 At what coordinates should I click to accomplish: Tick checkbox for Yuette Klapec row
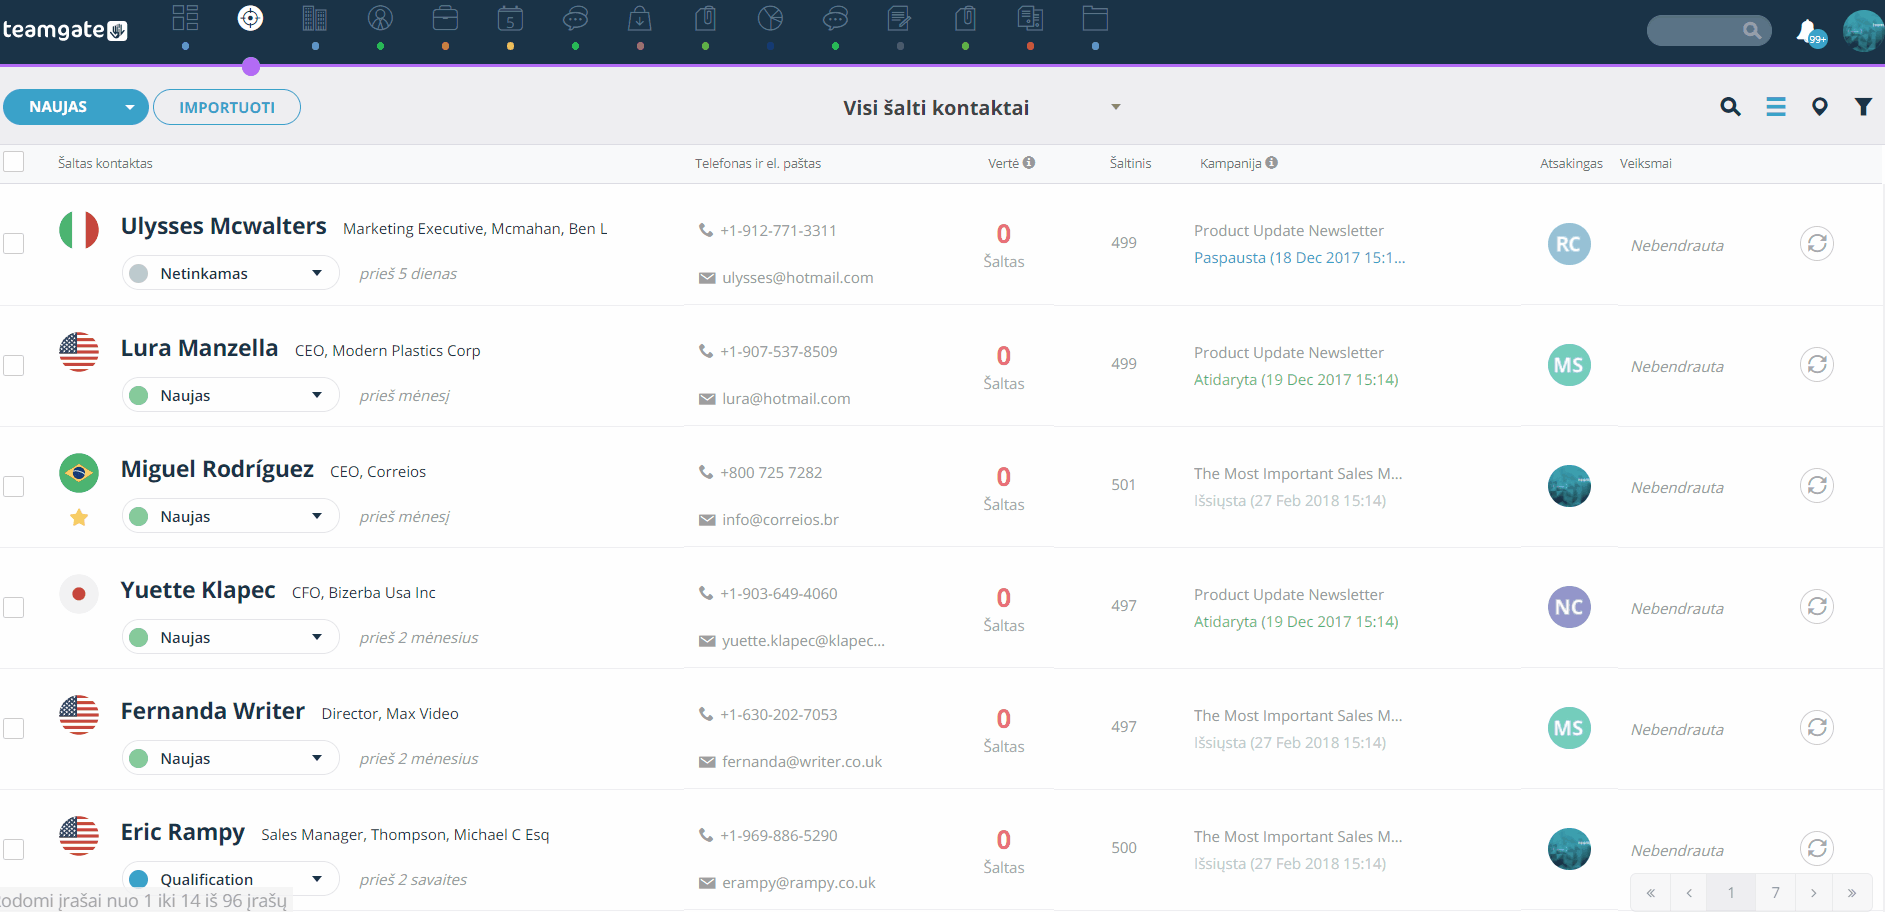13,607
